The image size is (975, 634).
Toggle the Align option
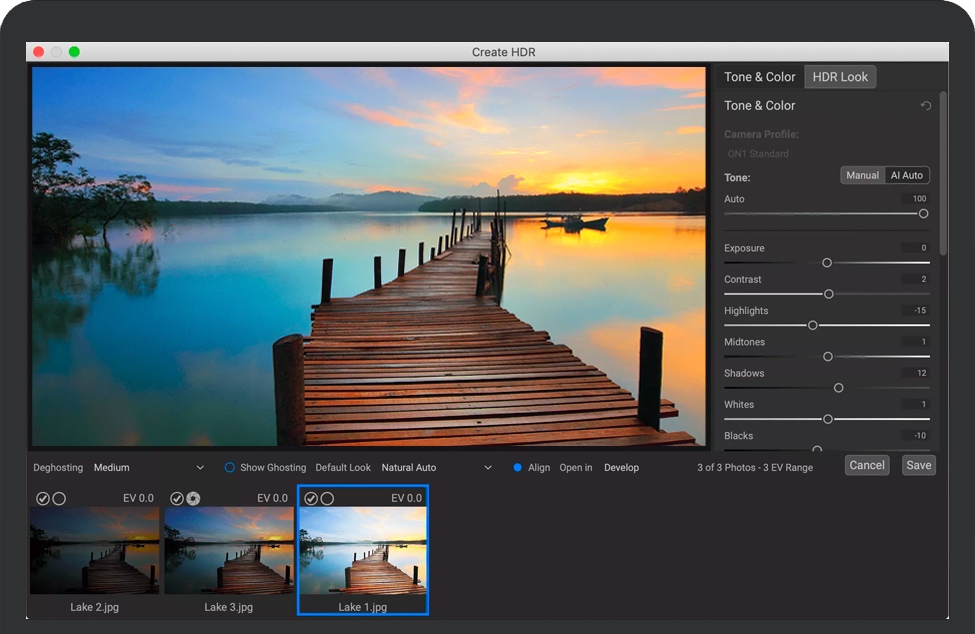click(518, 467)
